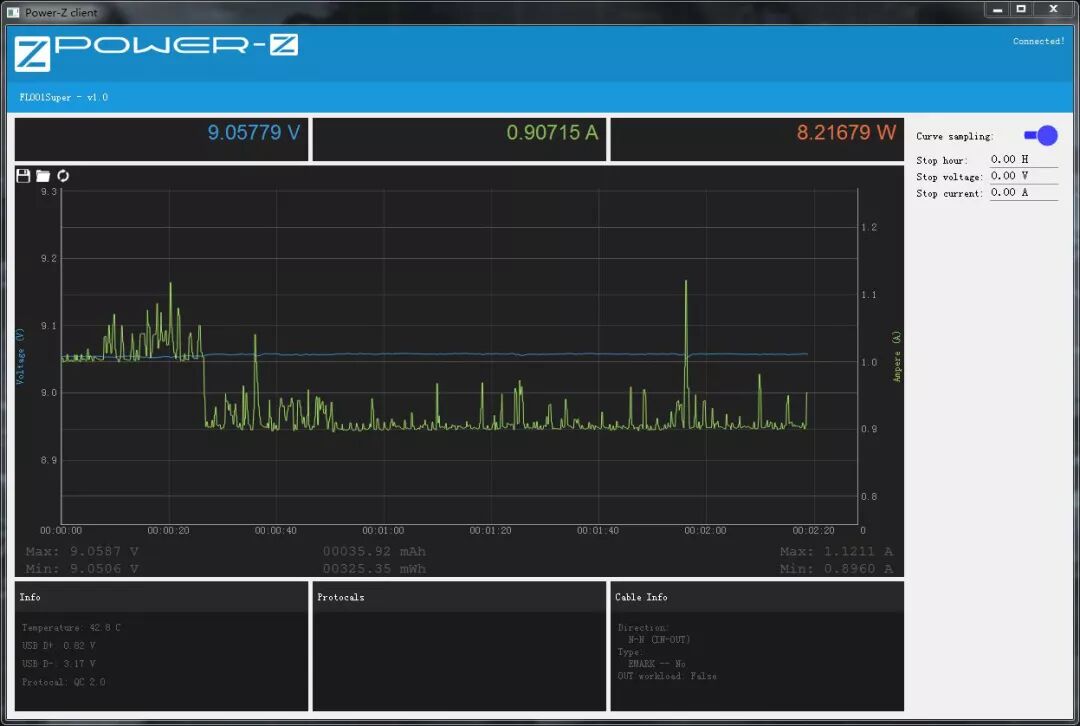Click the Stop current input field
This screenshot has height=726, width=1080.
coord(1024,192)
